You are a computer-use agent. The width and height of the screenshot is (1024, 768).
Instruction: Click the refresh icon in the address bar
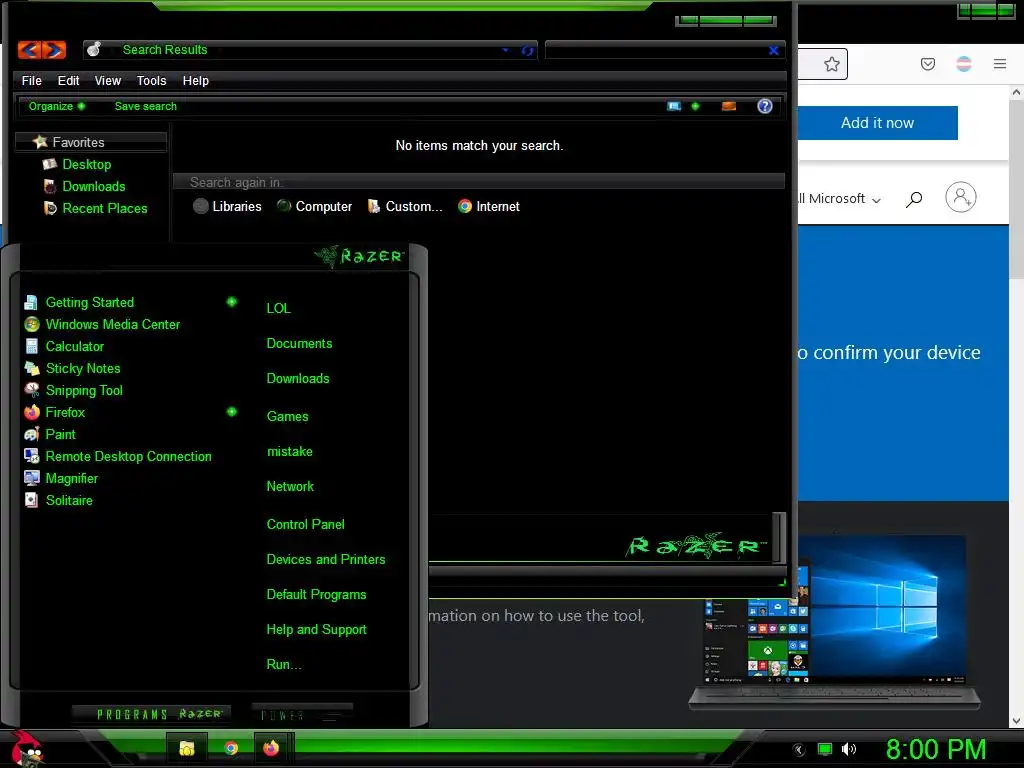tap(527, 50)
